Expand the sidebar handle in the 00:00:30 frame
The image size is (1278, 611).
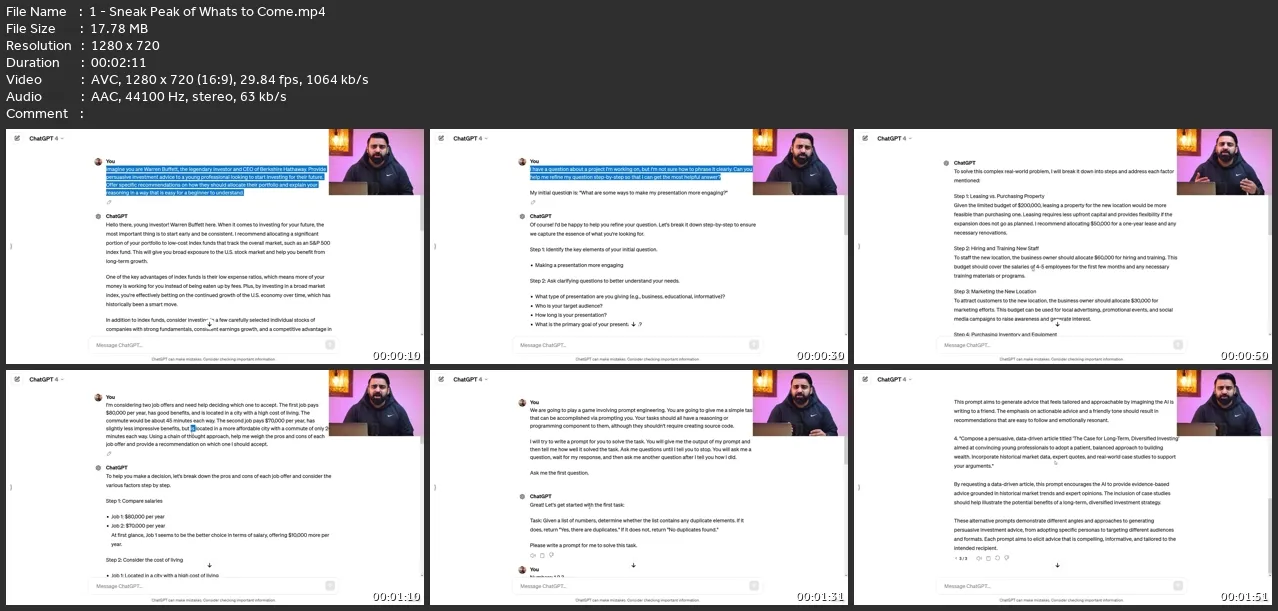click(434, 247)
